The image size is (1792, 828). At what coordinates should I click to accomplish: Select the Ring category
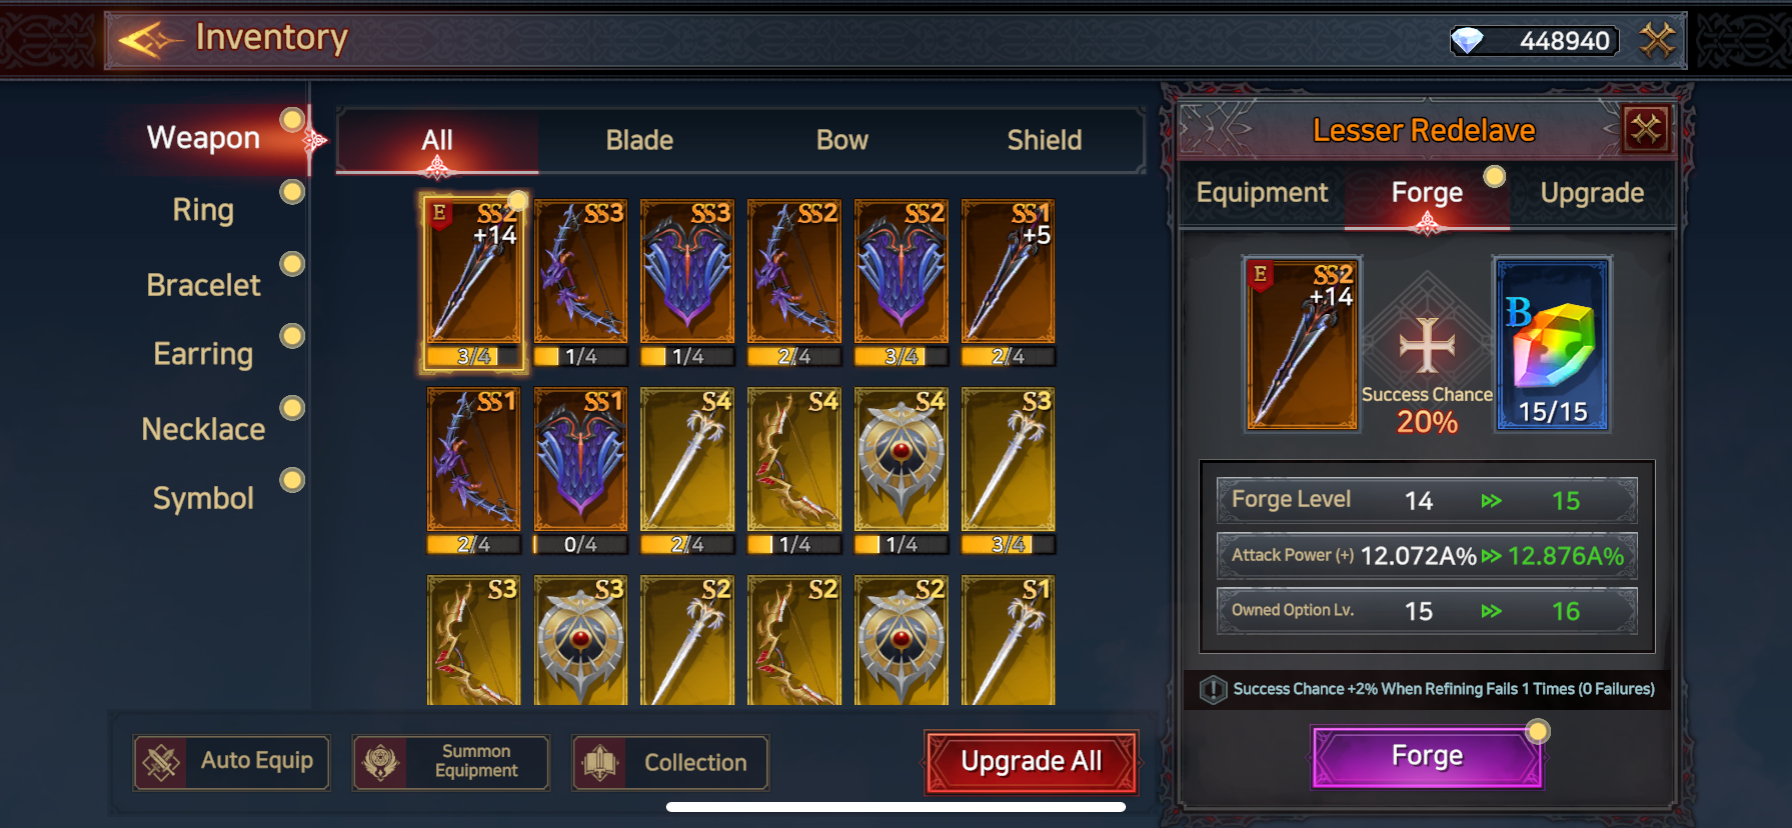click(x=203, y=210)
